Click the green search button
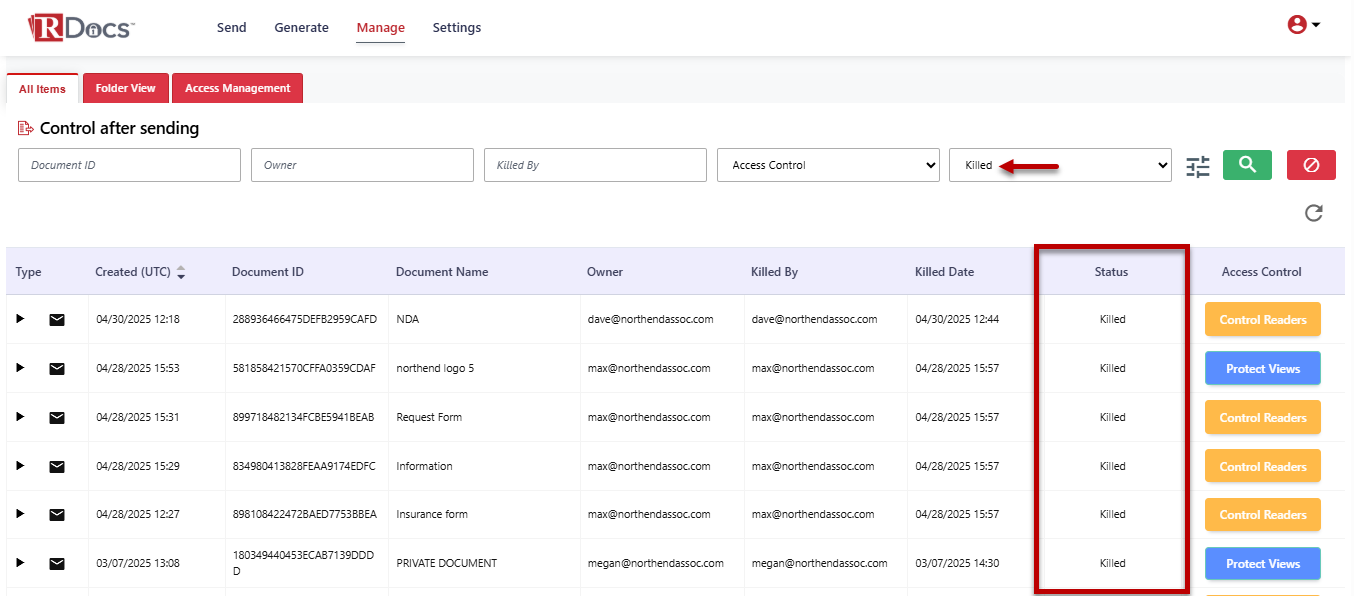1354x596 pixels. pyautogui.click(x=1247, y=165)
